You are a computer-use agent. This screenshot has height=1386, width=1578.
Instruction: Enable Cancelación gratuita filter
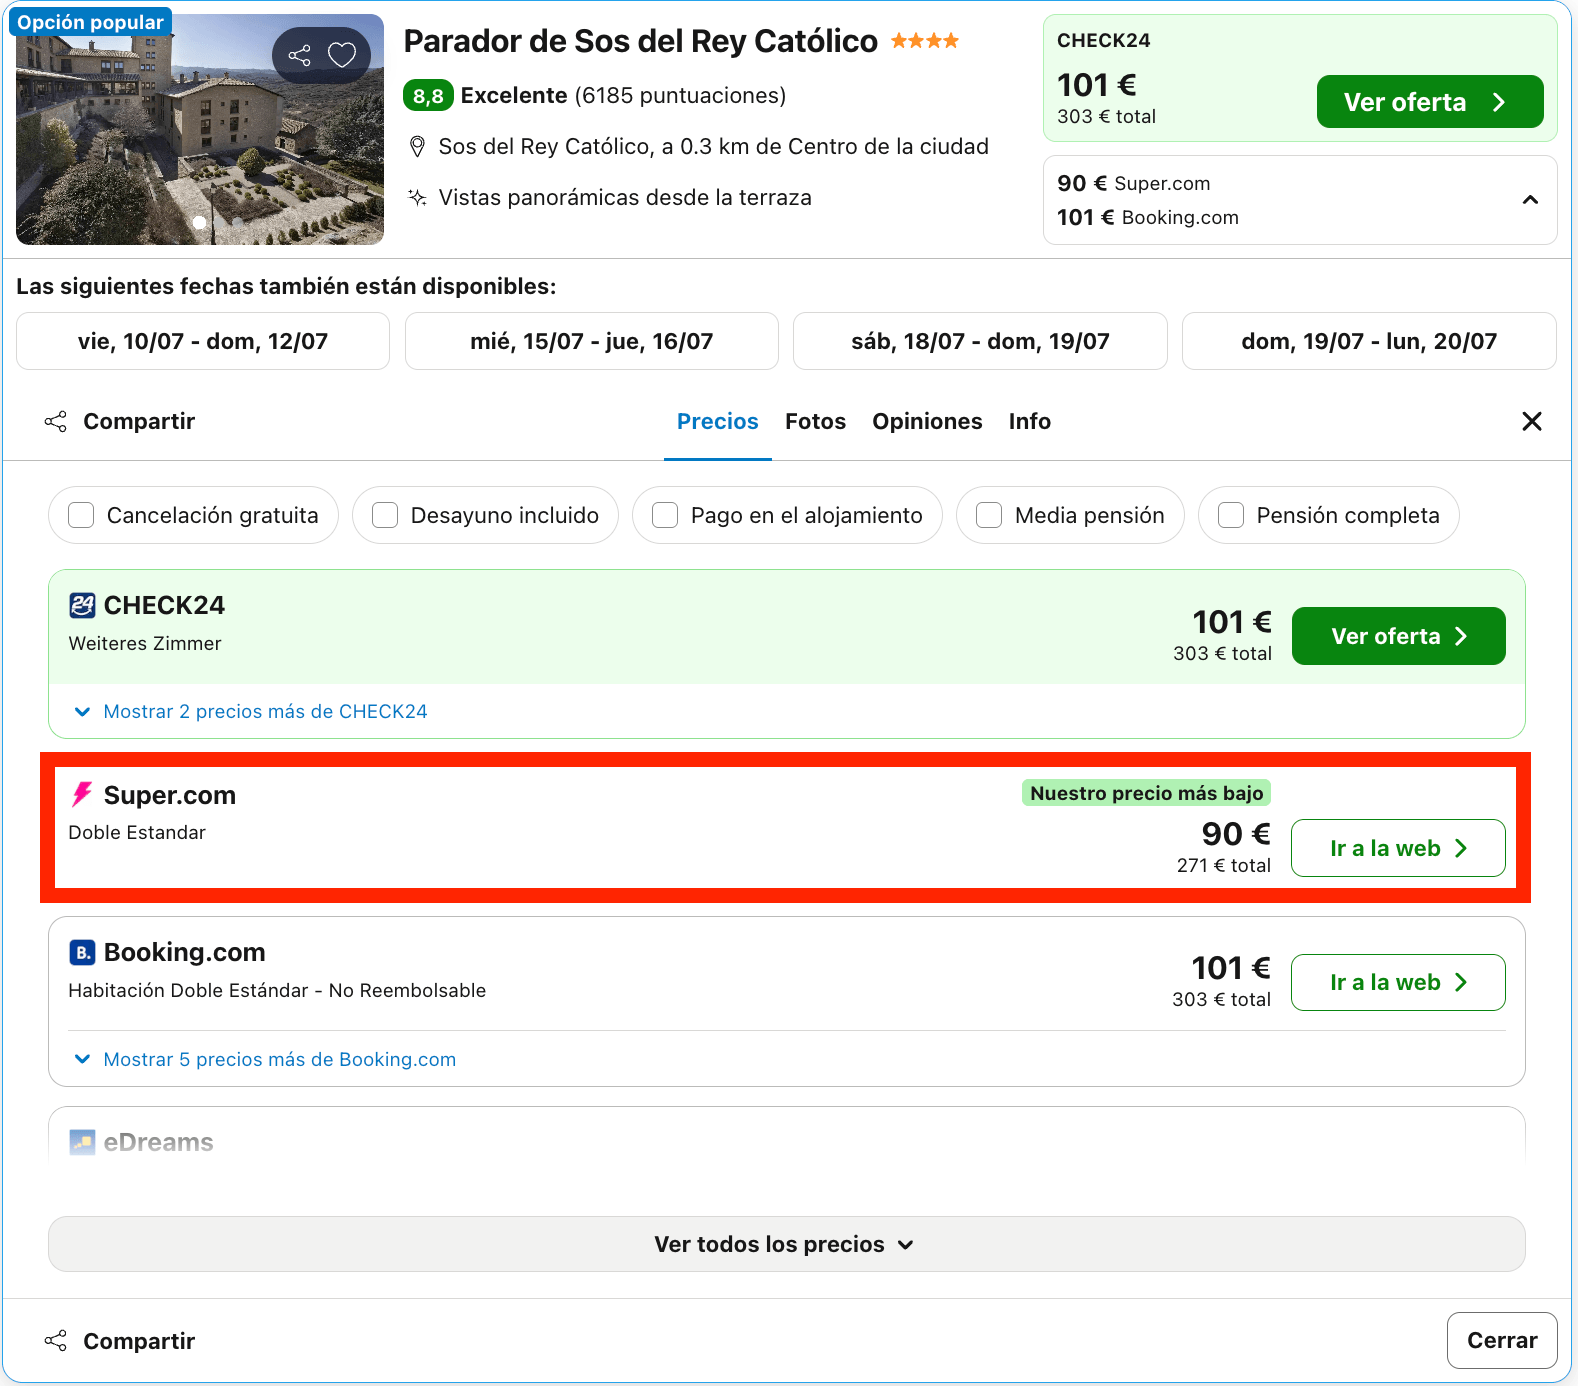(81, 515)
